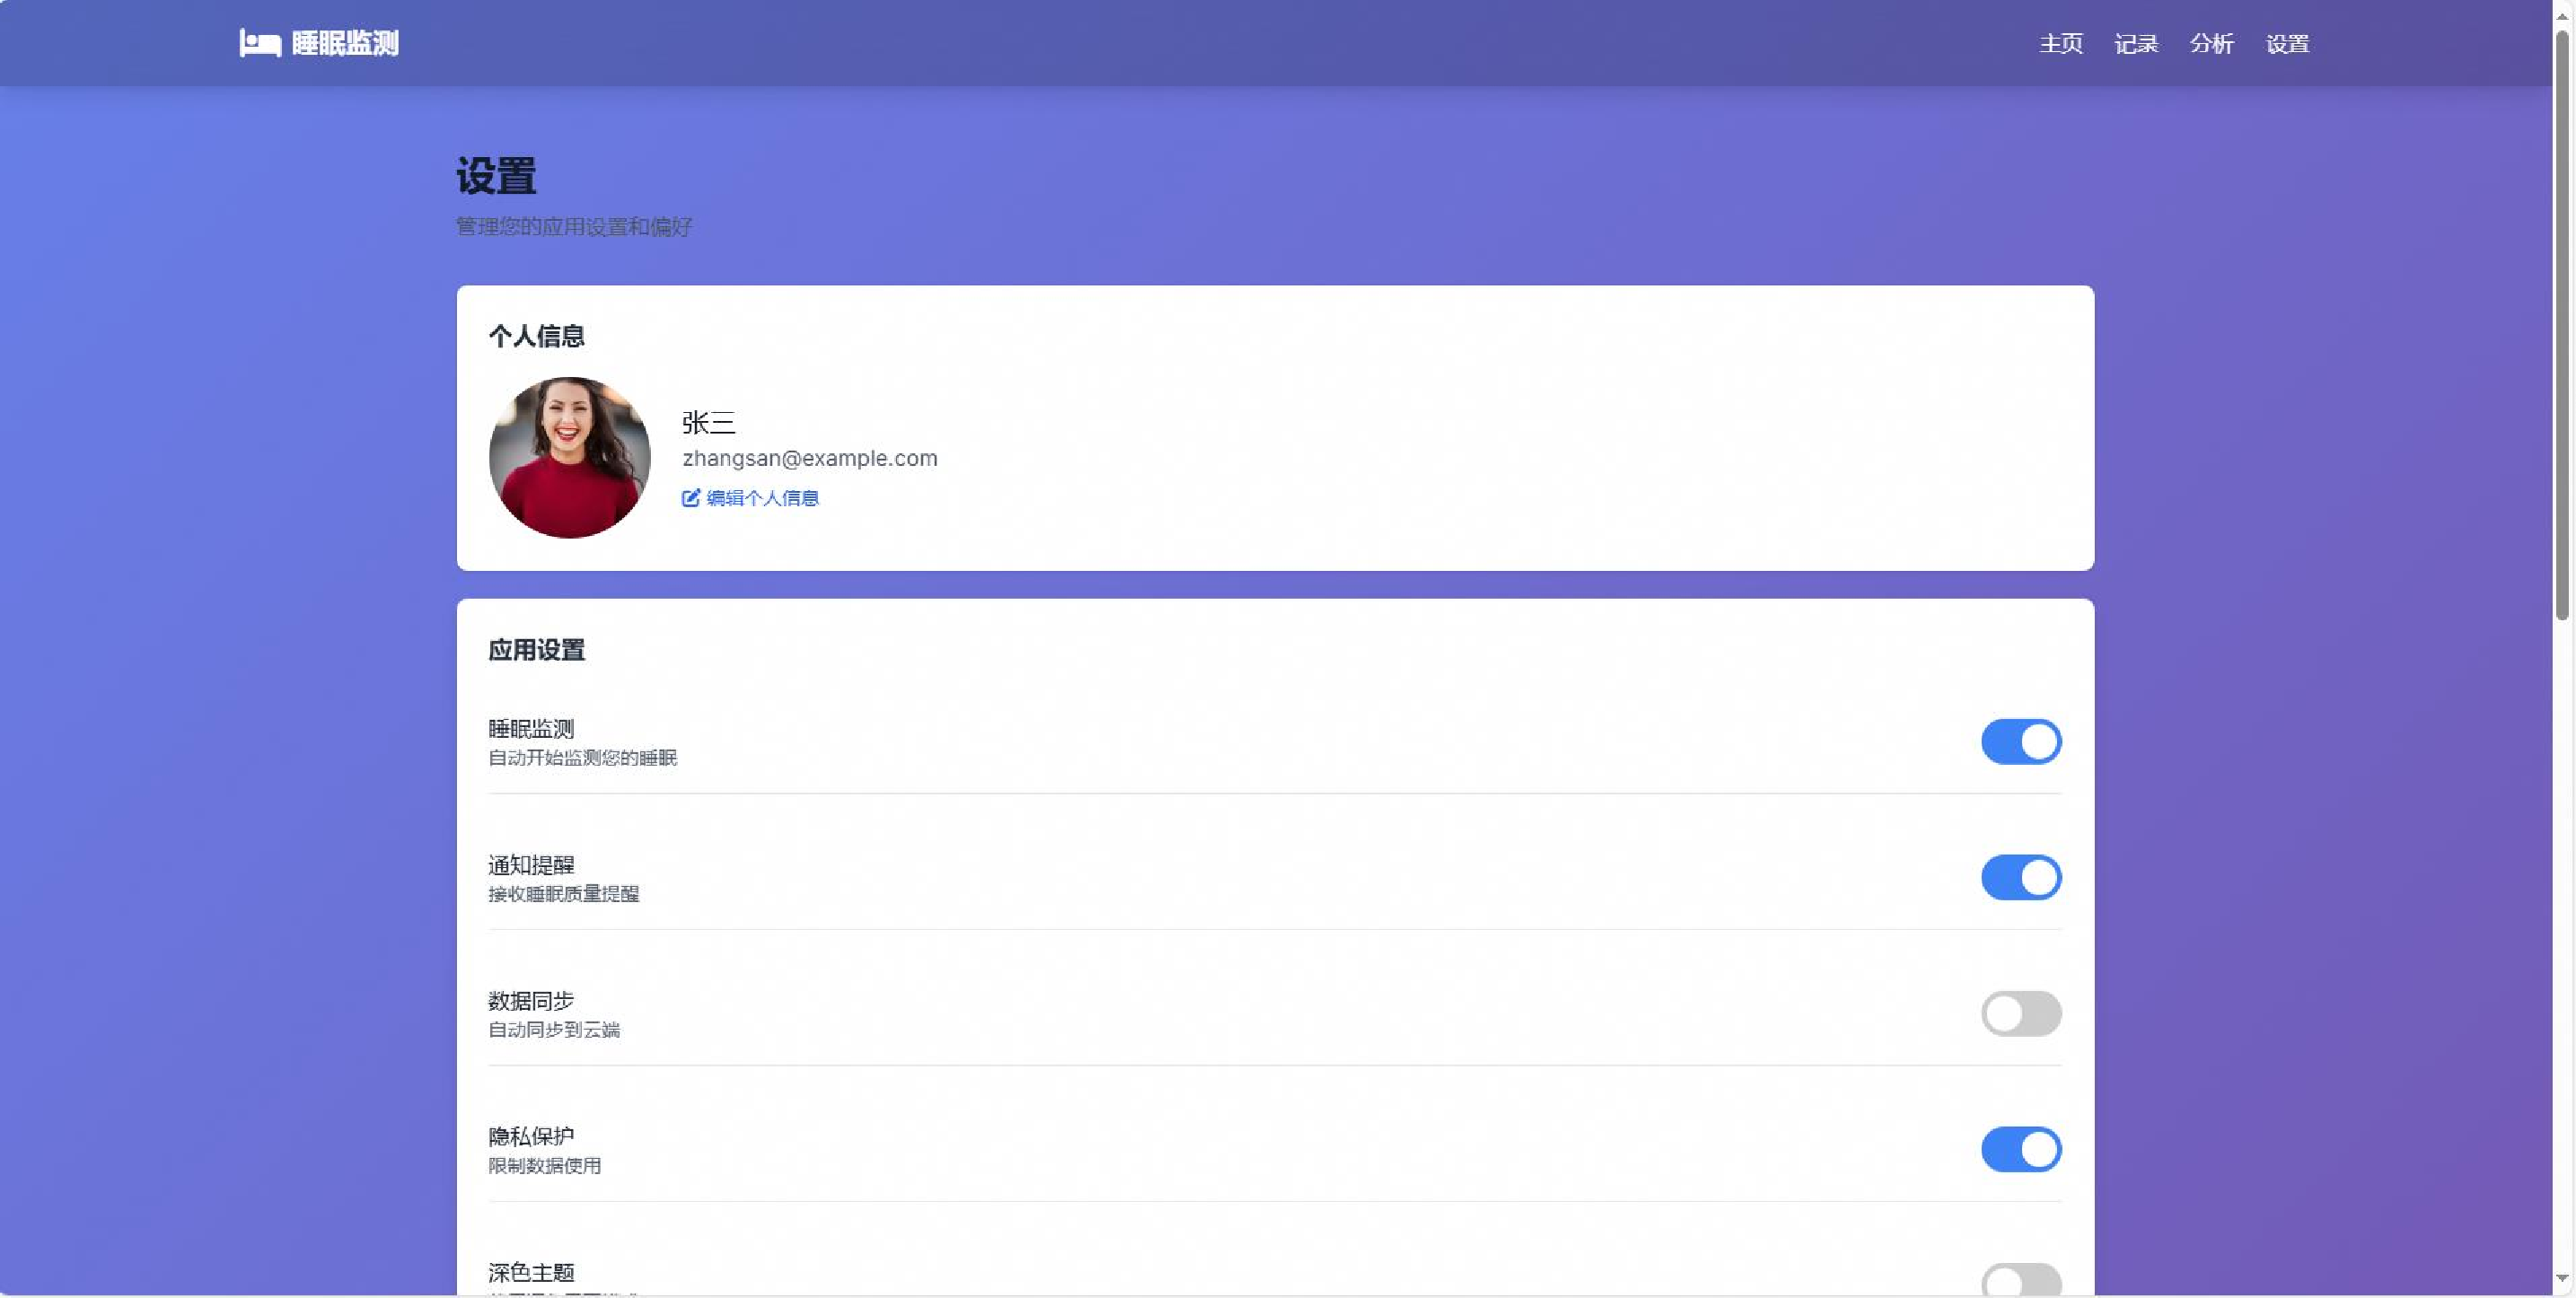The image size is (2576, 1298).
Task: Select 设置 in the top navigation
Action: click(2286, 44)
